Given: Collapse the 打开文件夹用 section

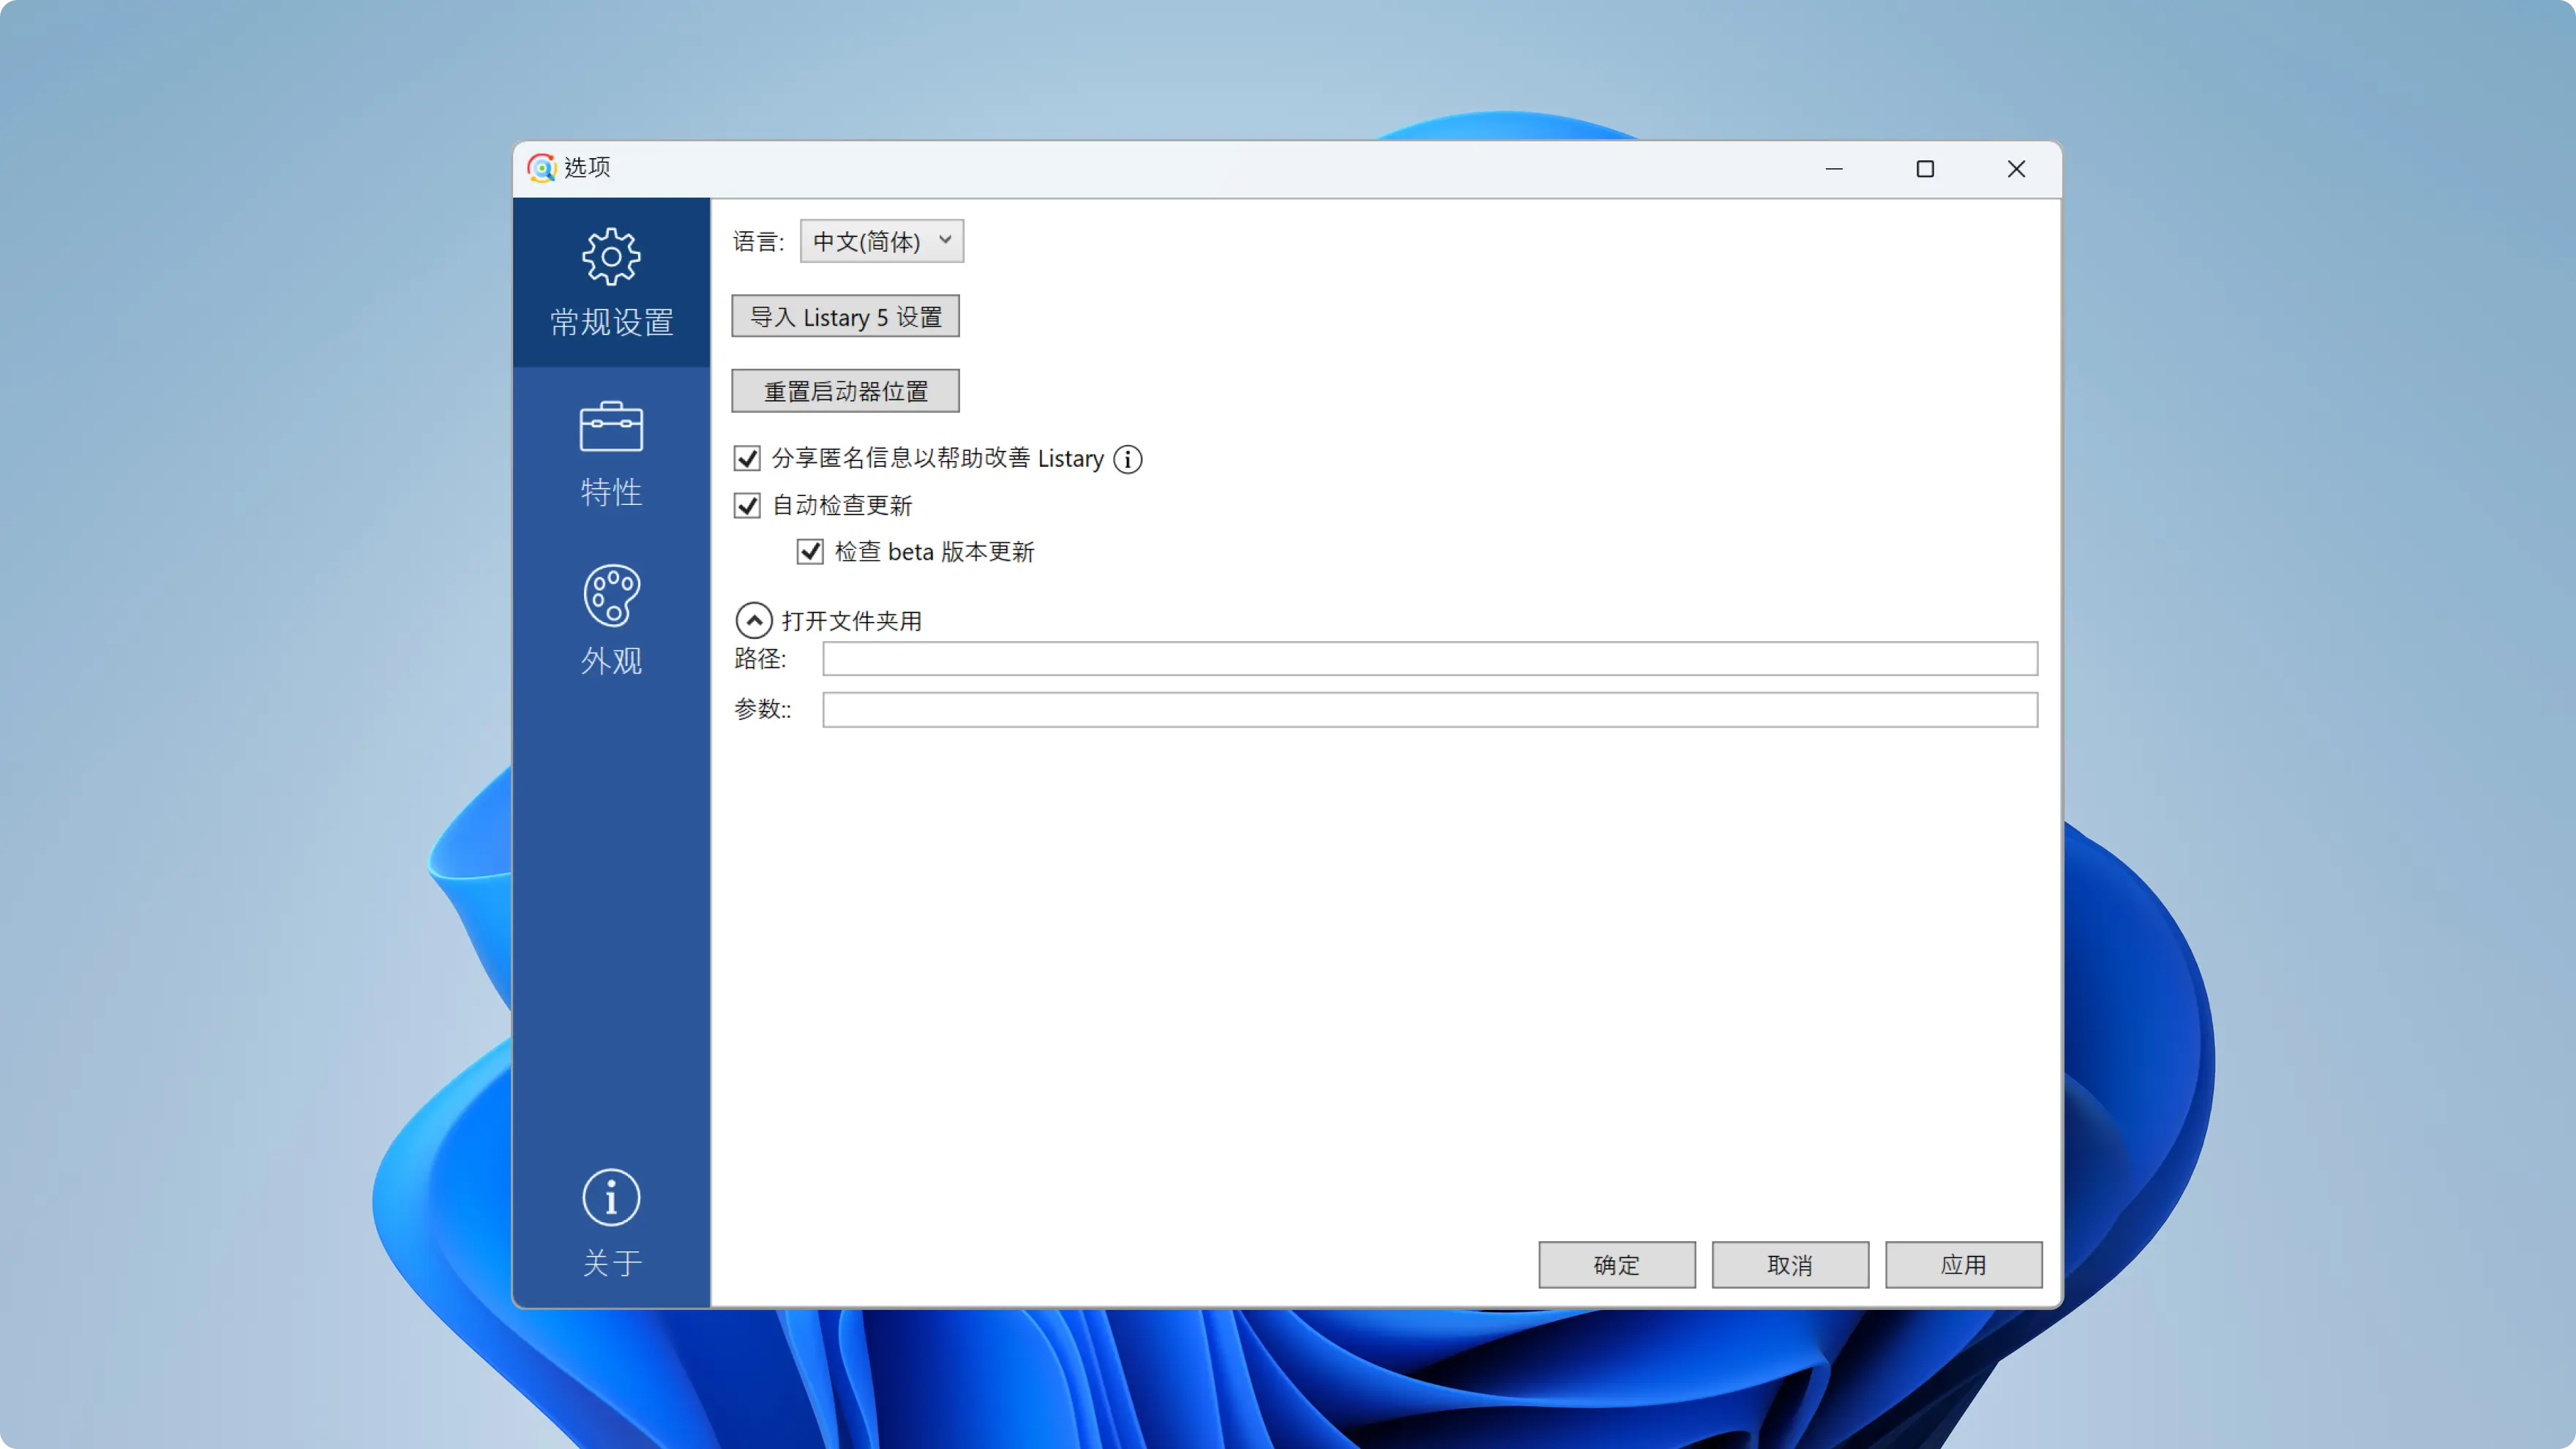Looking at the screenshot, I should (754, 621).
